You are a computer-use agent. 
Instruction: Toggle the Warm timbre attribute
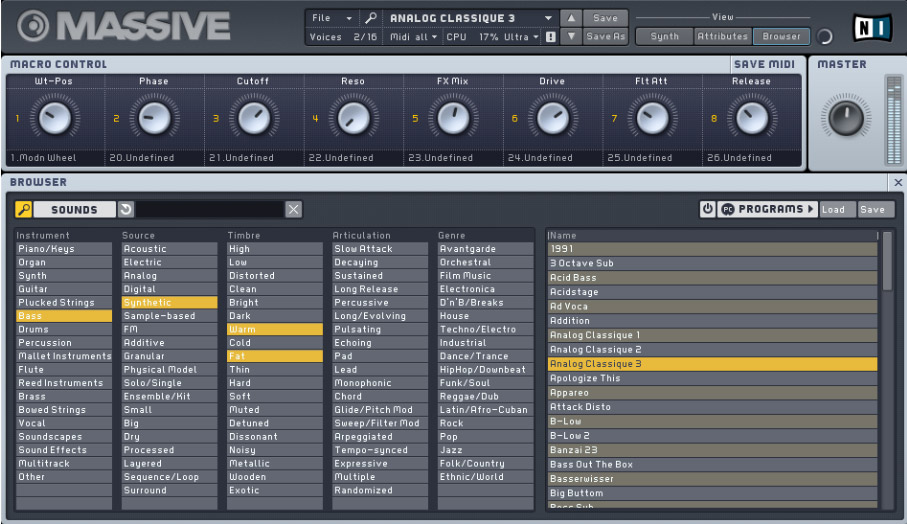tap(275, 329)
